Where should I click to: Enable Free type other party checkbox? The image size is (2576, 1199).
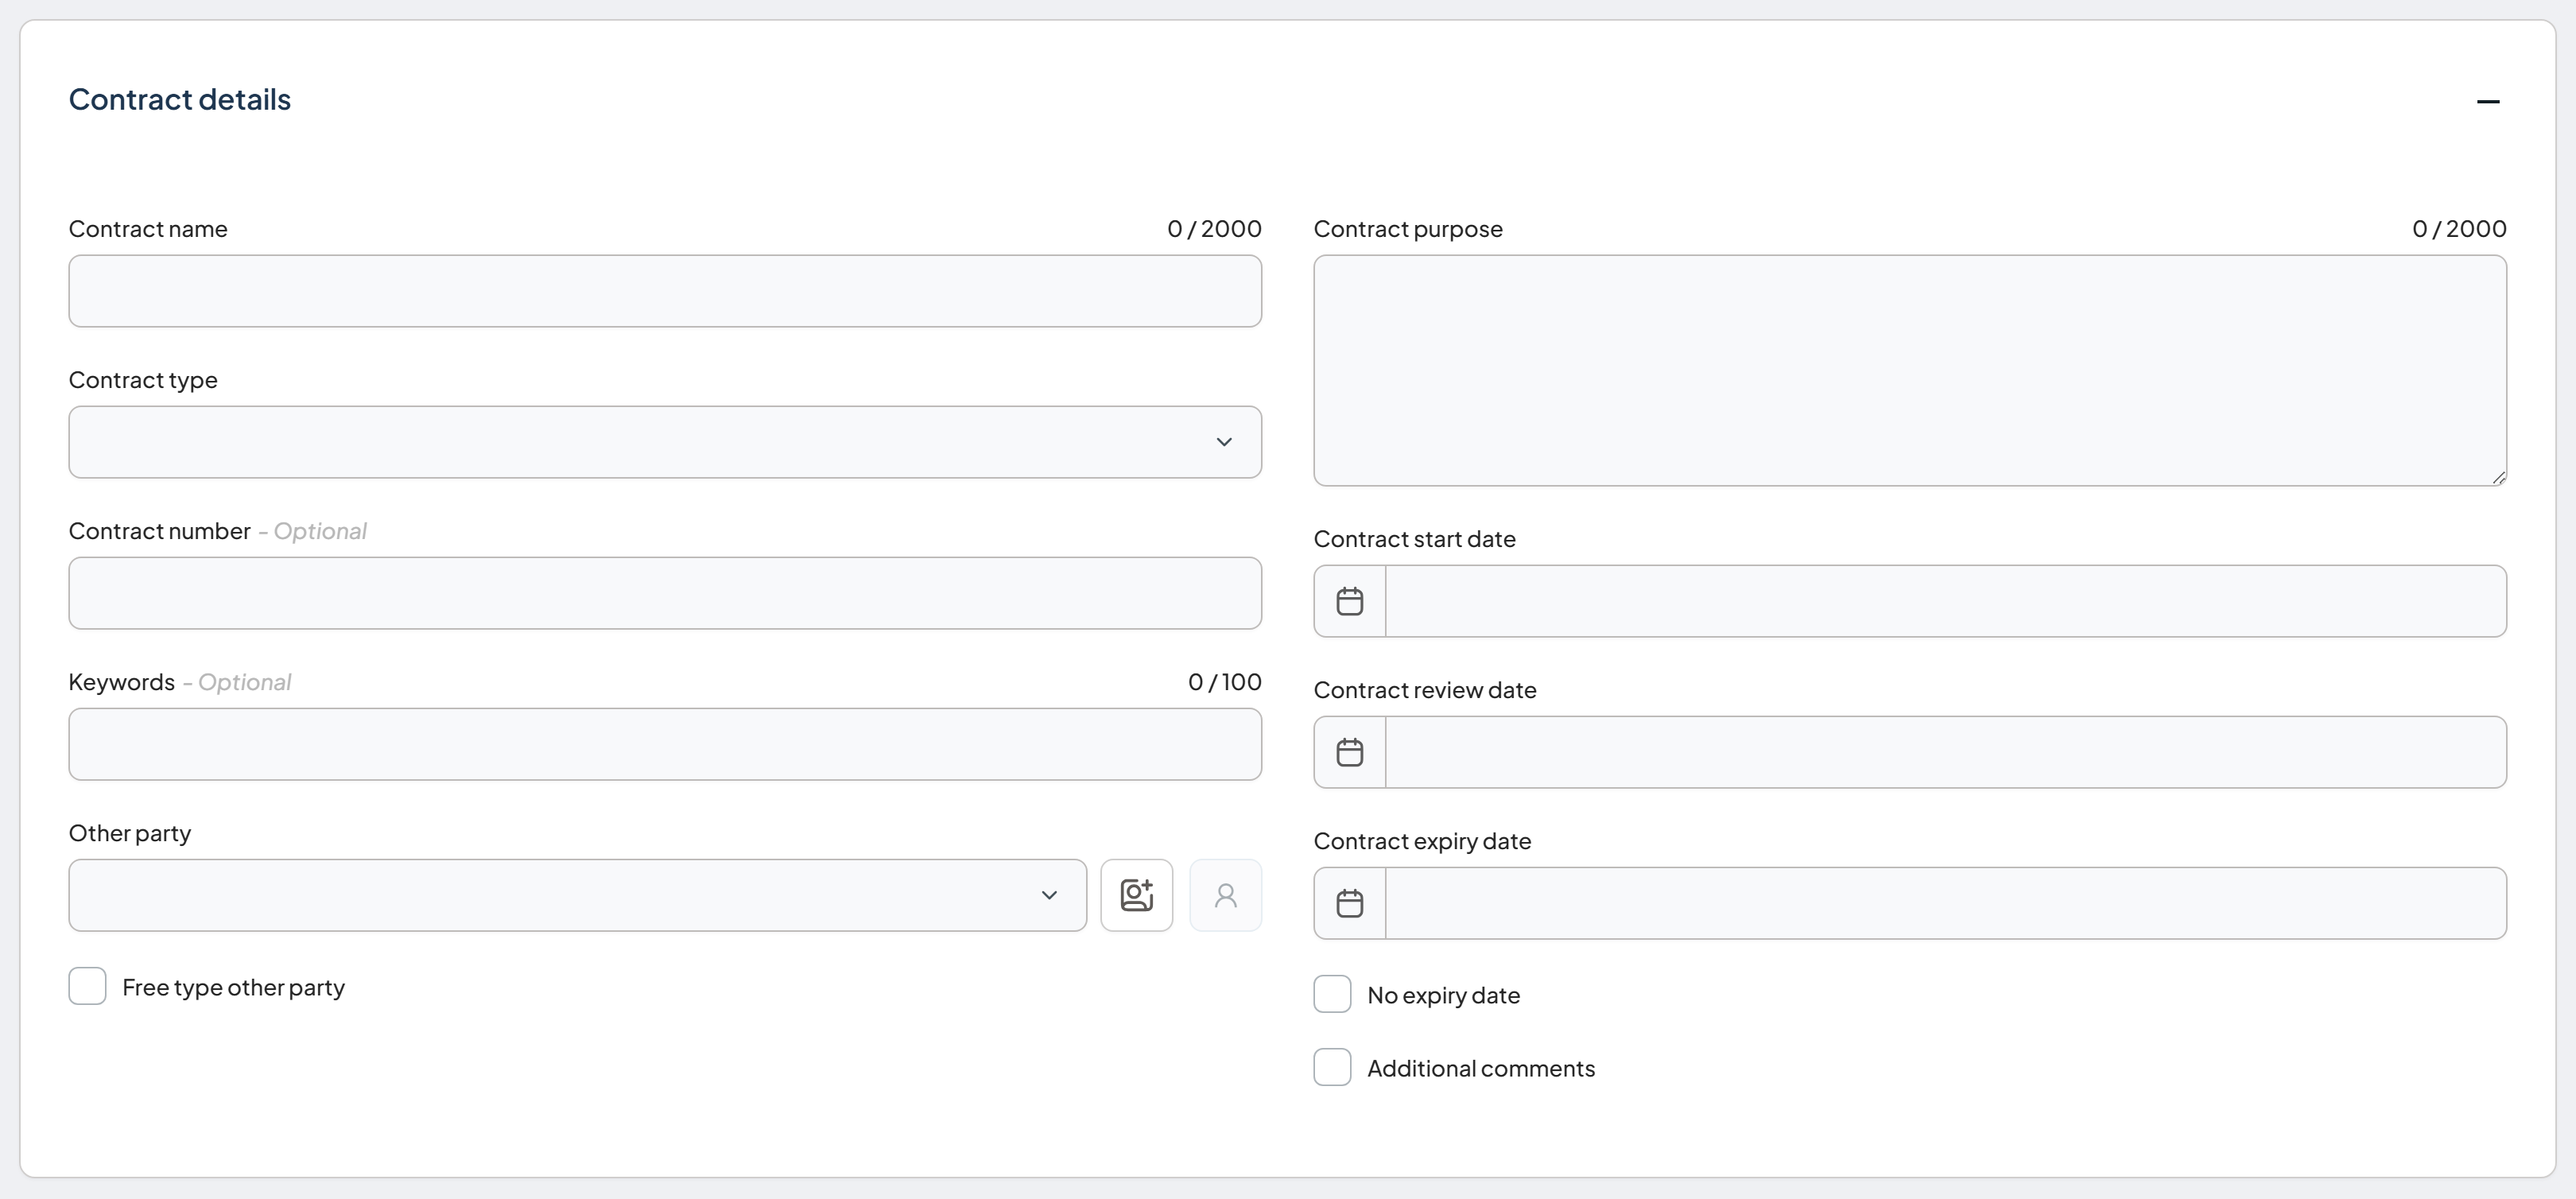[88, 986]
